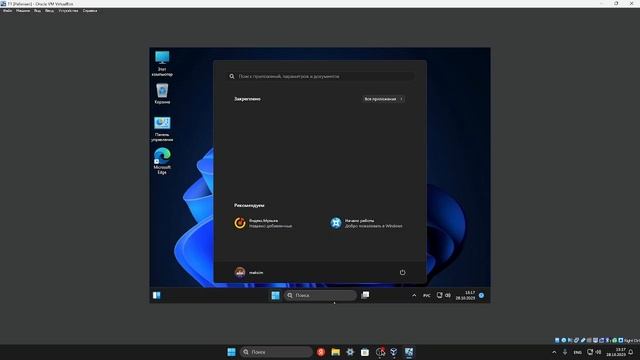Image resolution: width=640 pixels, height=360 pixels.
Task: Open the Начало работы recommended item
Action: click(x=366, y=223)
